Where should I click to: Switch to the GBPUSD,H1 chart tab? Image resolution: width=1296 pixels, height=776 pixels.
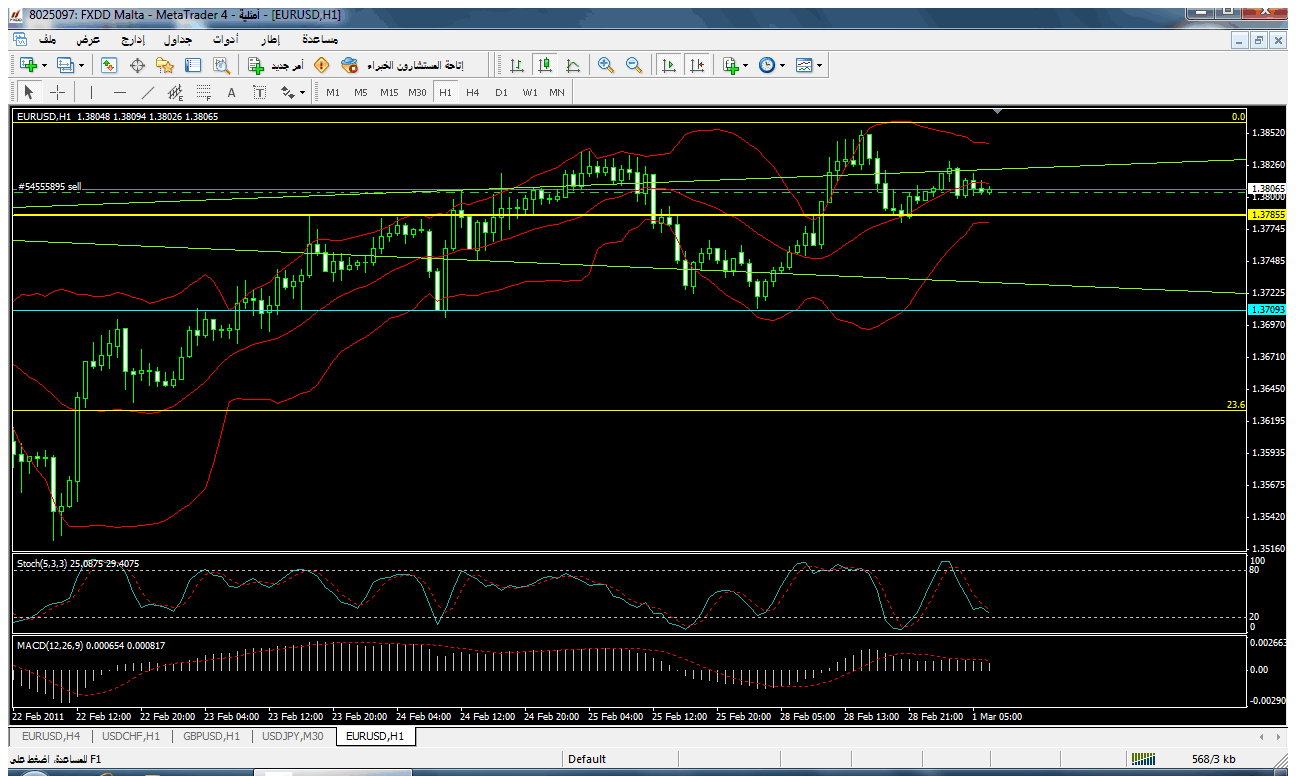point(213,736)
